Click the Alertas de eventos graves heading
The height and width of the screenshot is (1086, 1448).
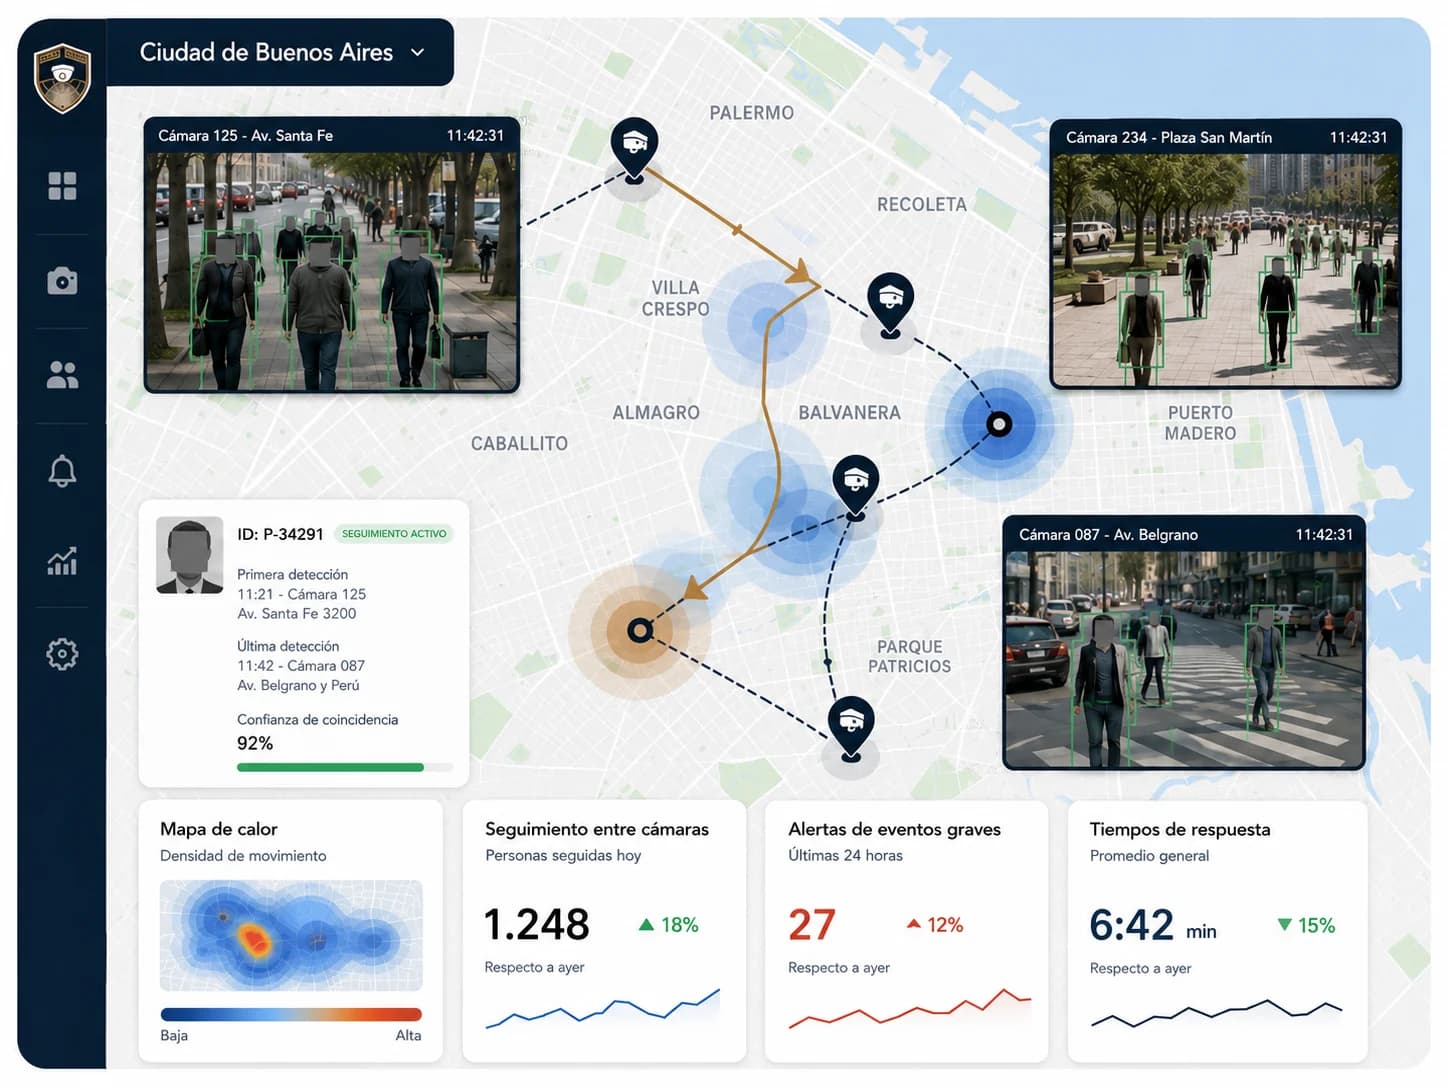(x=894, y=829)
